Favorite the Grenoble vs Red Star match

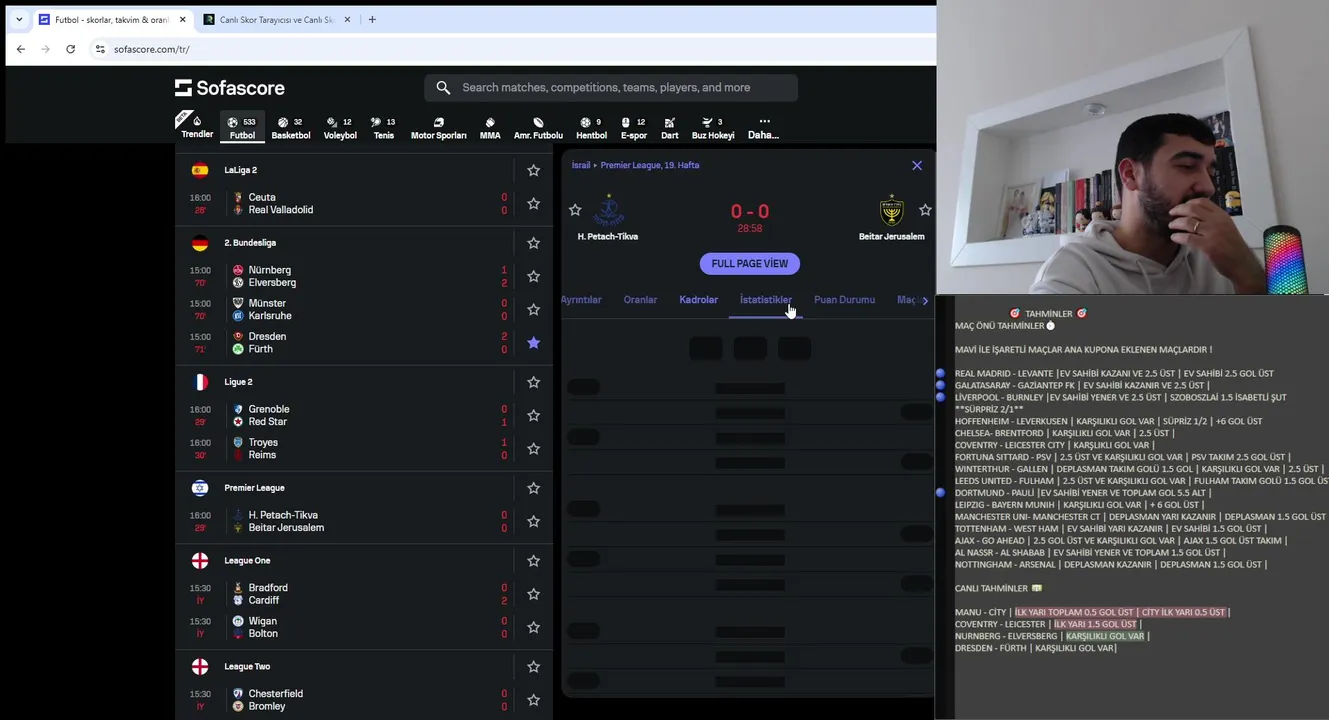(533, 415)
